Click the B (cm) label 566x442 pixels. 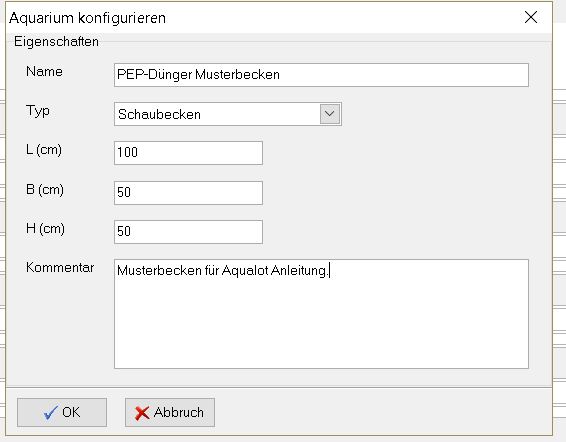pyautogui.click(x=45, y=189)
